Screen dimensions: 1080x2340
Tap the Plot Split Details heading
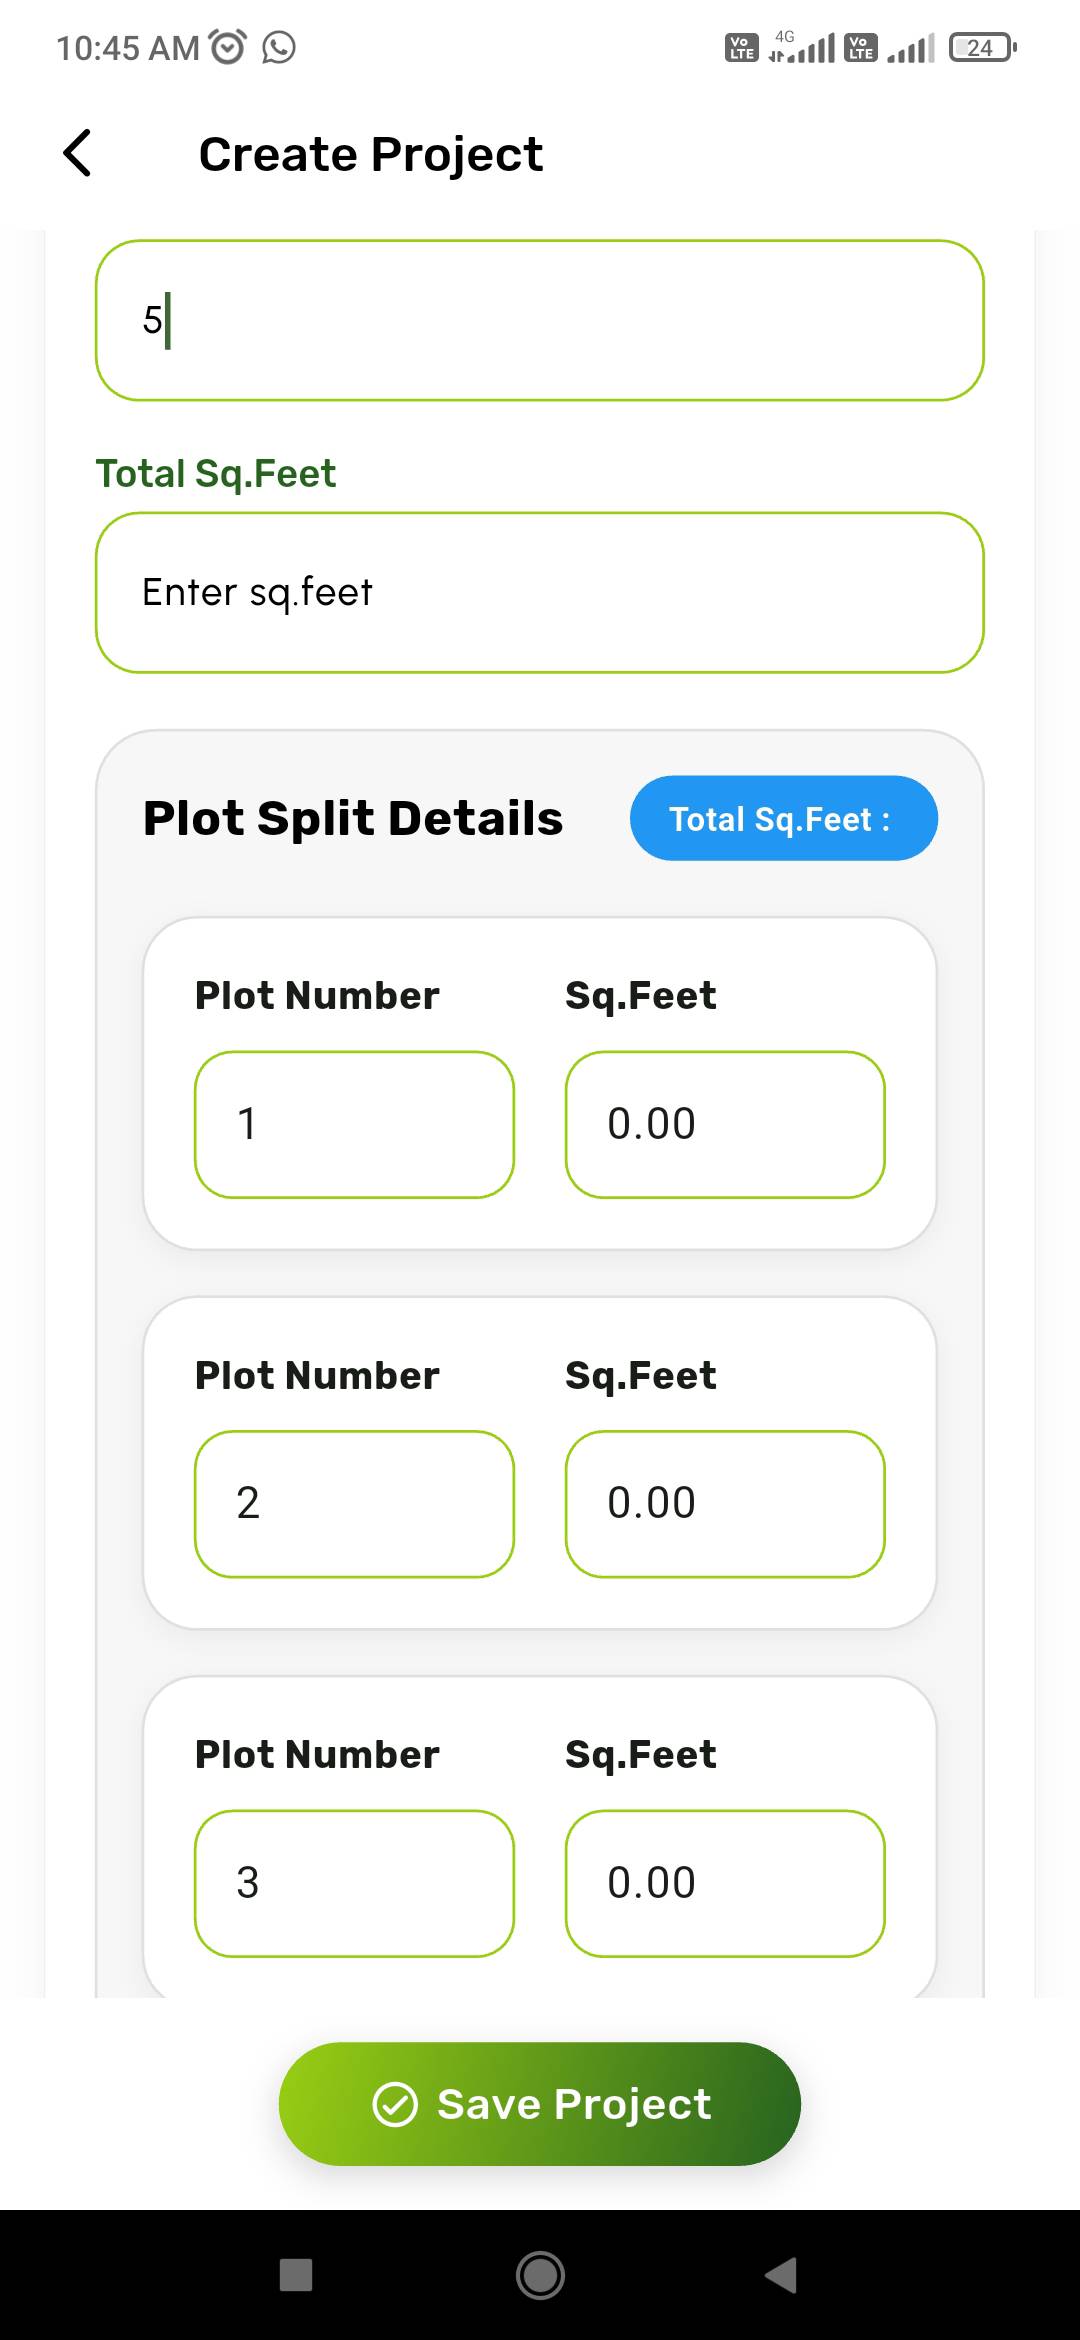click(353, 818)
